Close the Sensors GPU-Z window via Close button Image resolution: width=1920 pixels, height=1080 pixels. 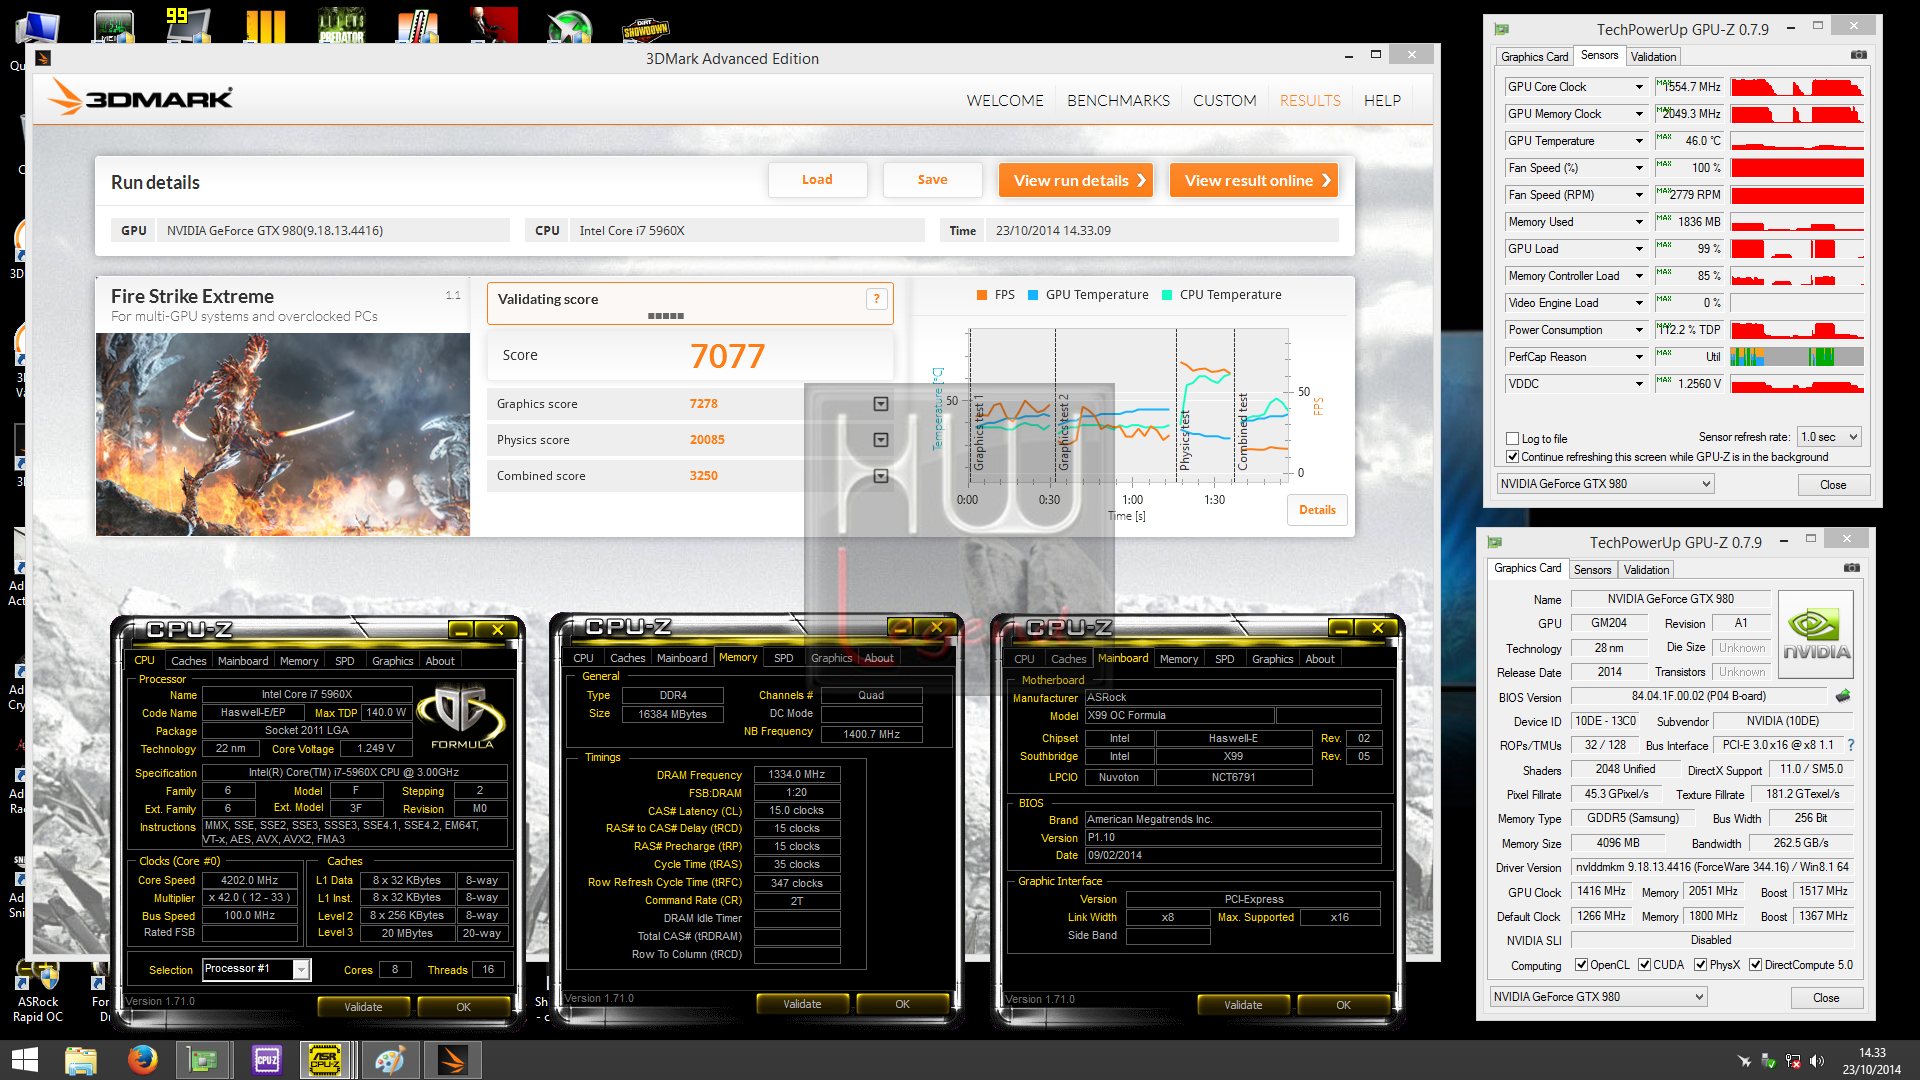[1833, 484]
